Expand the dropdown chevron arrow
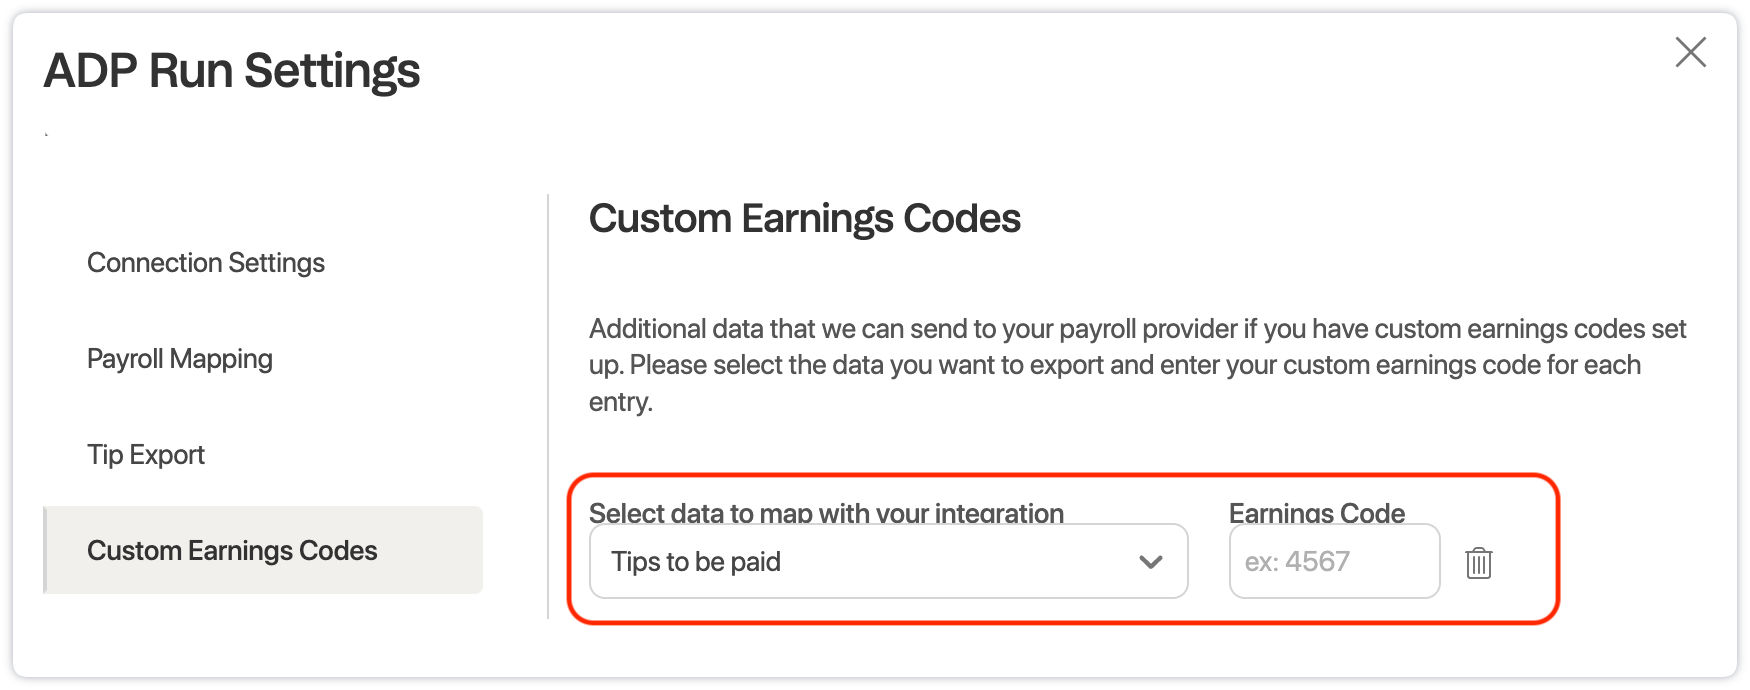This screenshot has height=690, width=1750. [x=1151, y=562]
